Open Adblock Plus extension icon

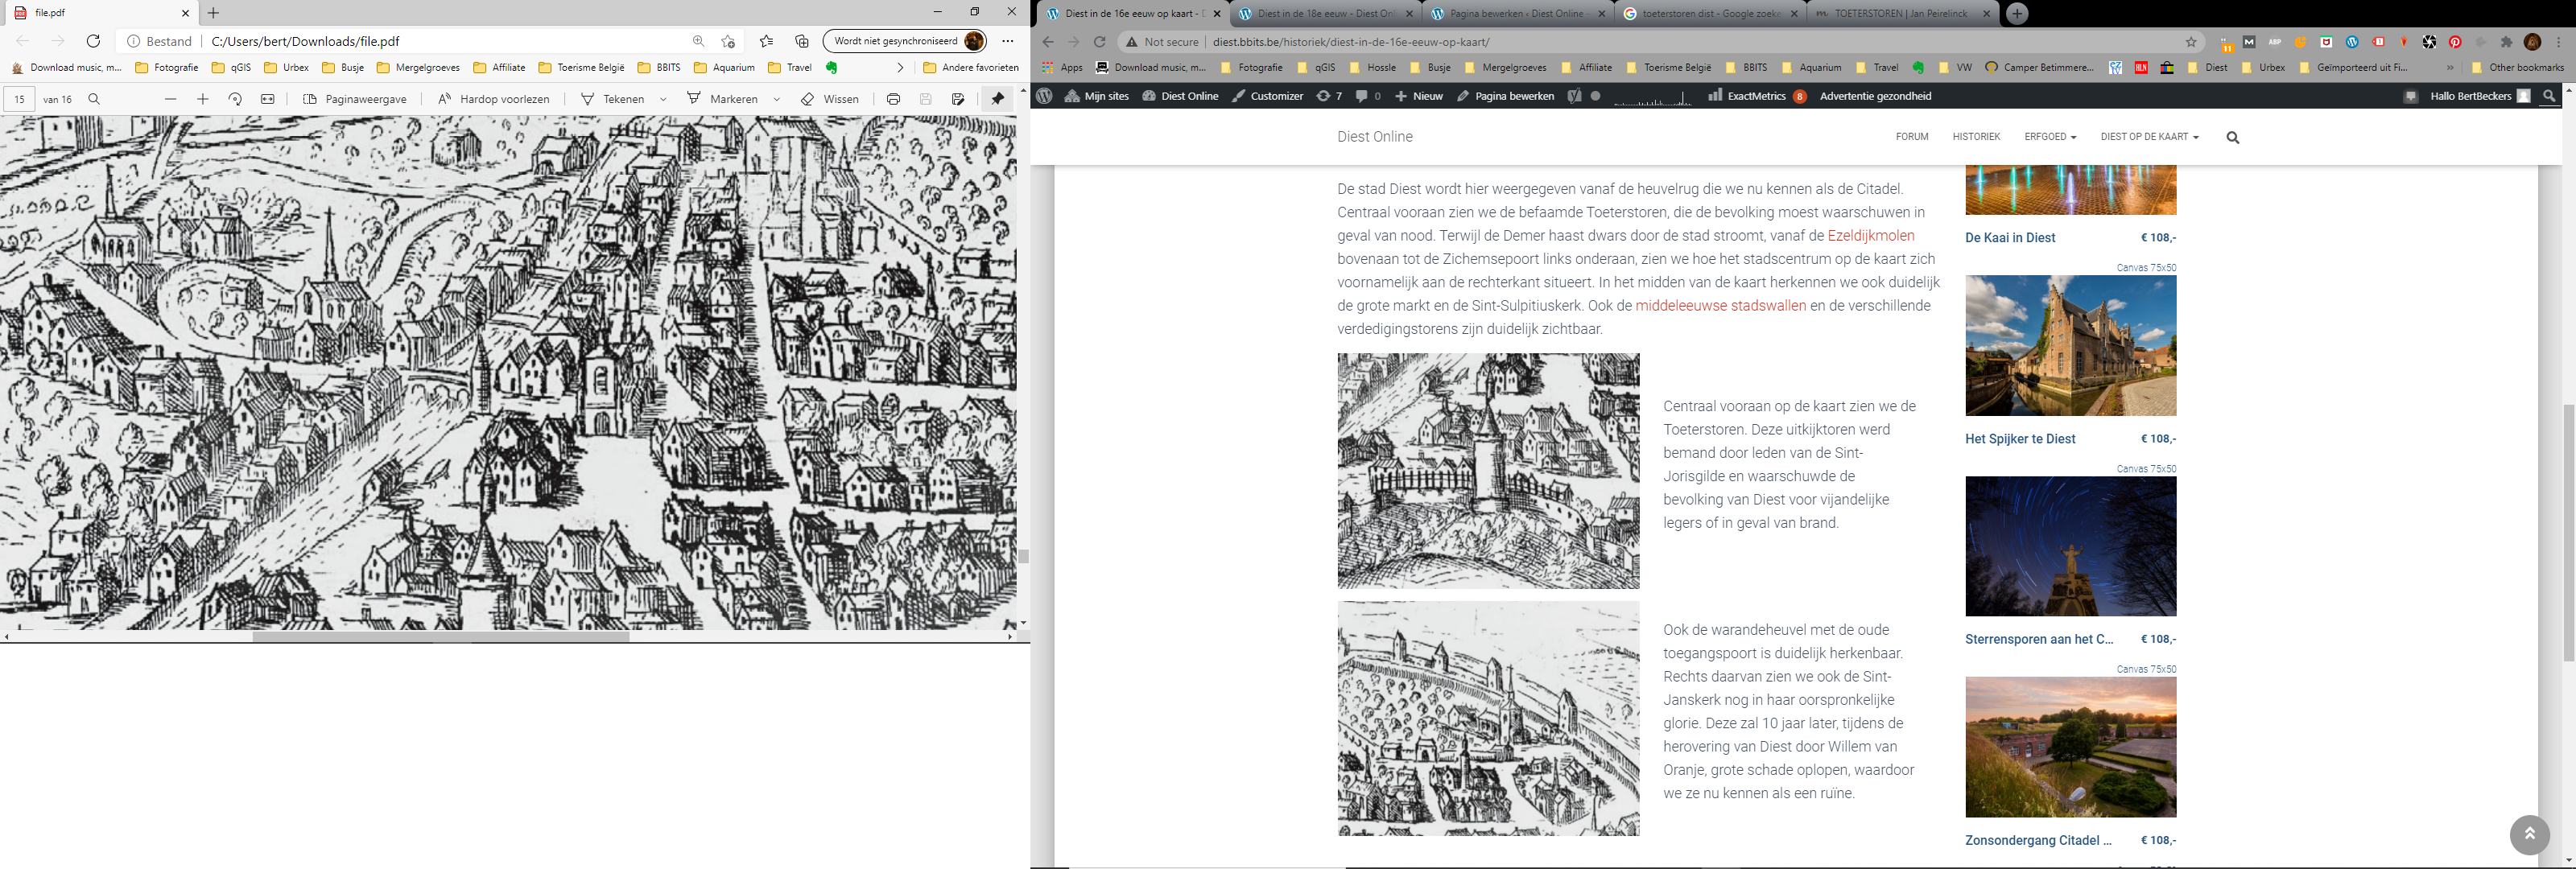coord(2274,42)
